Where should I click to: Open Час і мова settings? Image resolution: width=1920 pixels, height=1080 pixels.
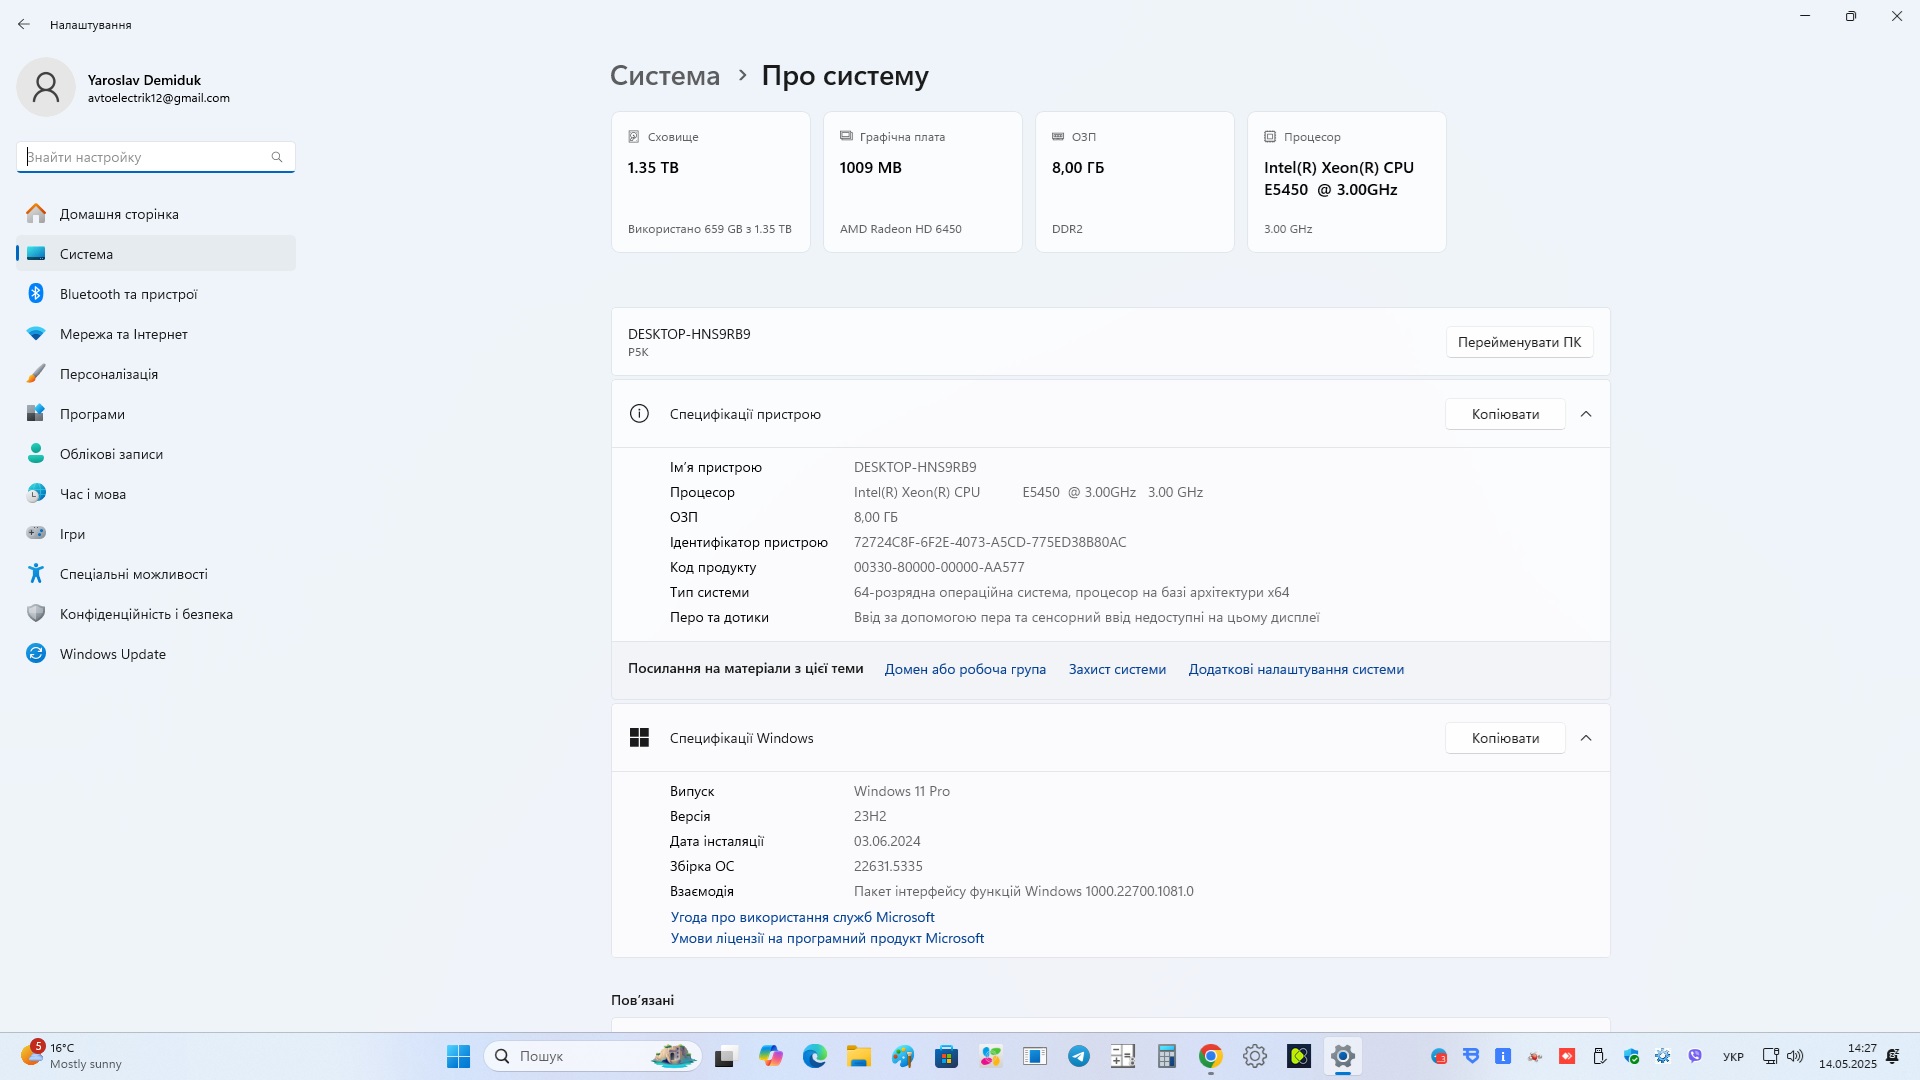pyautogui.click(x=156, y=494)
